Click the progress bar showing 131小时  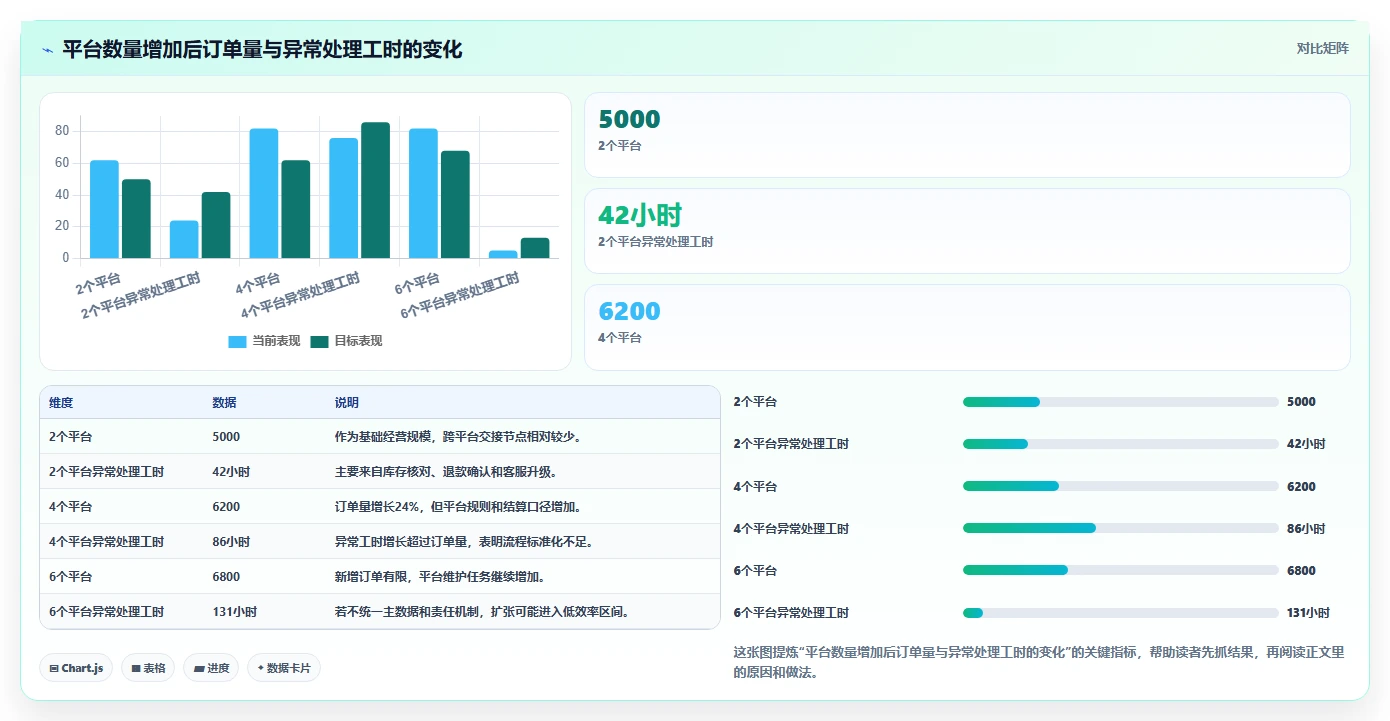1120,613
